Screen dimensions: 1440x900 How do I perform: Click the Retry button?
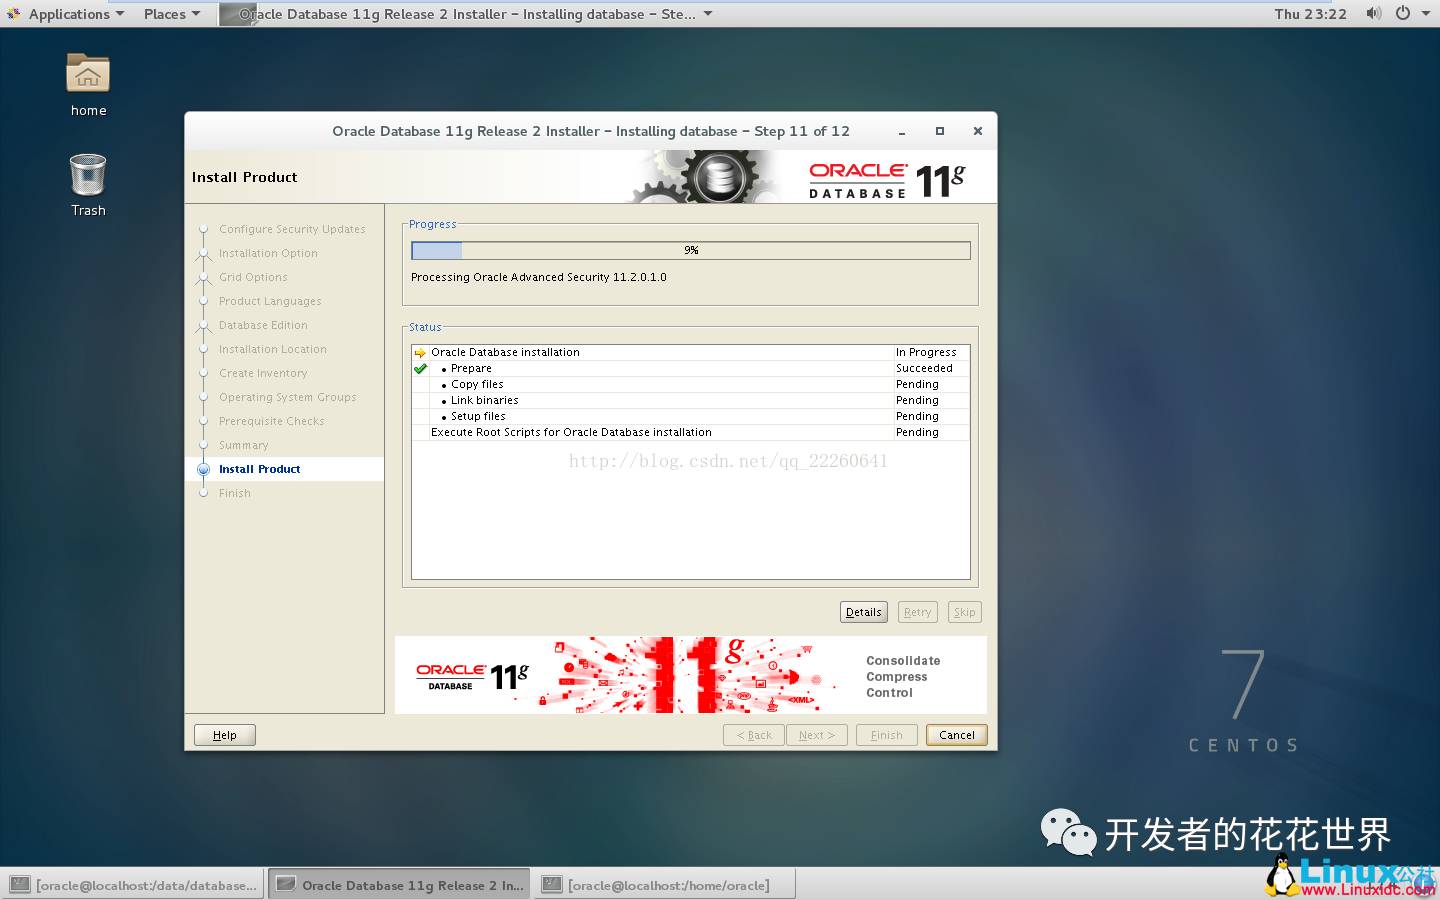pos(917,612)
